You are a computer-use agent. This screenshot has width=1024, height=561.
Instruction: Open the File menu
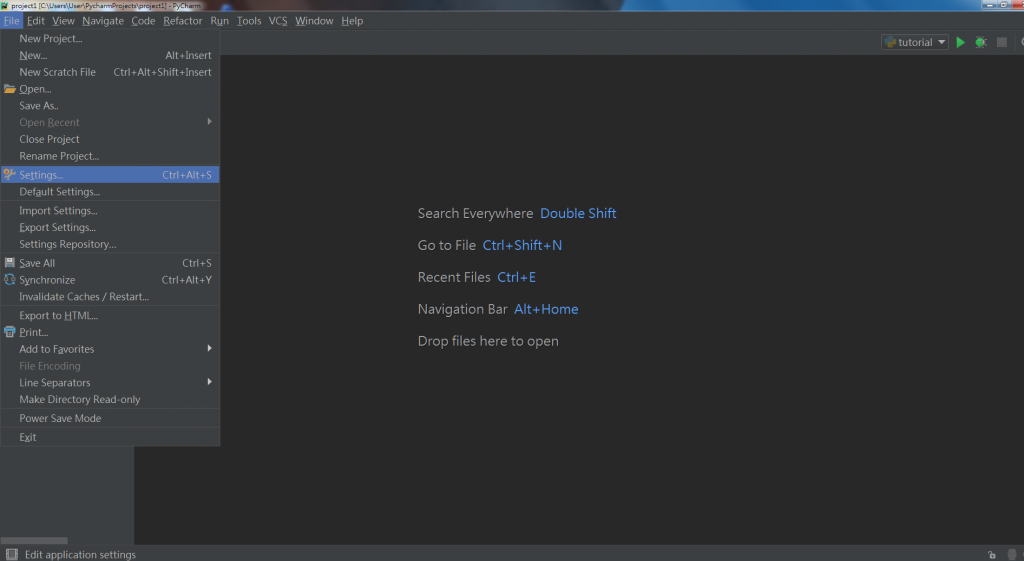11,21
